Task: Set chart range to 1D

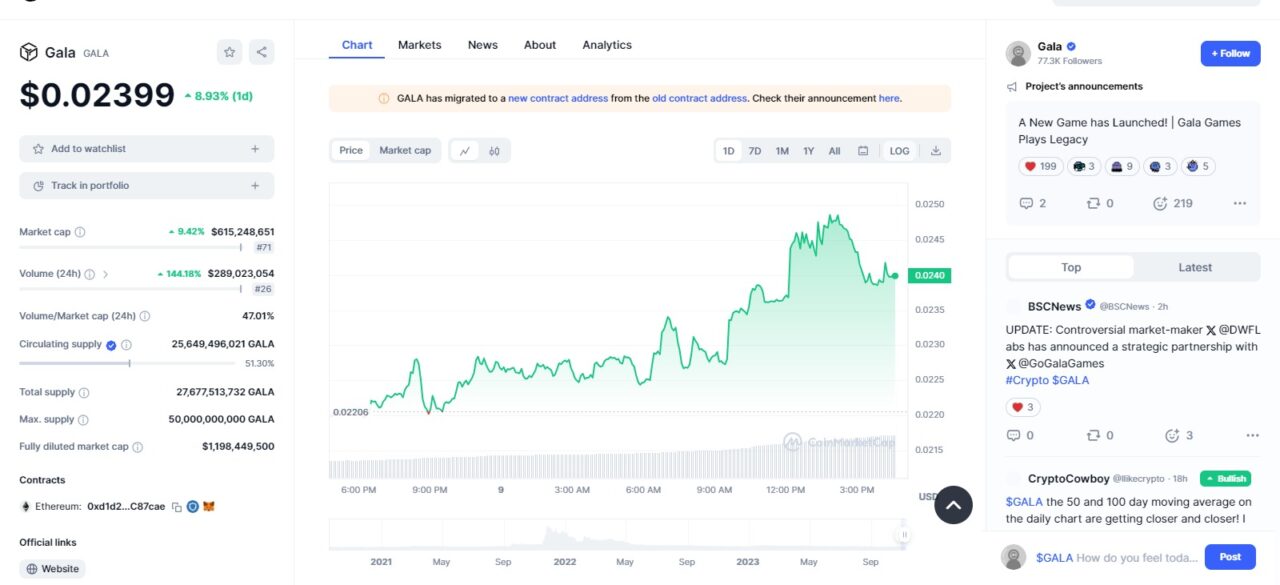Action: pyautogui.click(x=728, y=151)
